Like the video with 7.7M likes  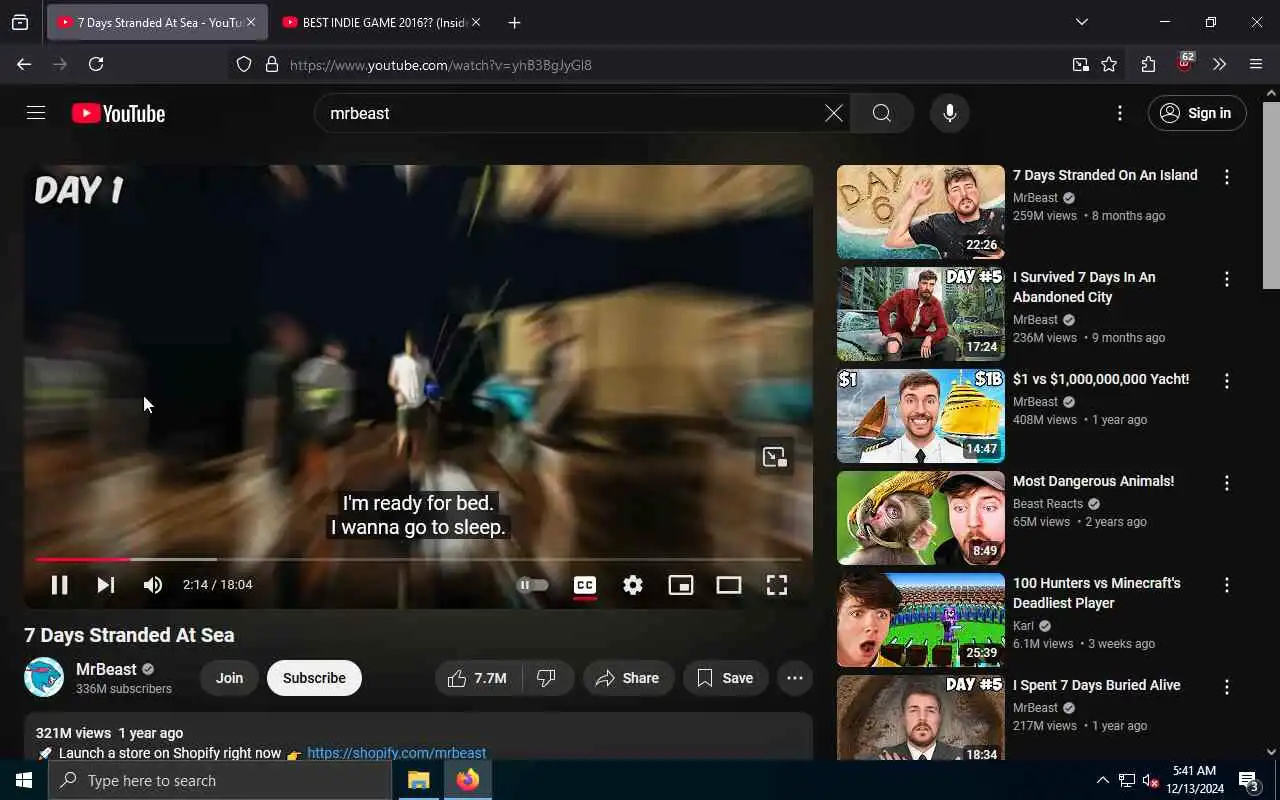[x=478, y=678]
